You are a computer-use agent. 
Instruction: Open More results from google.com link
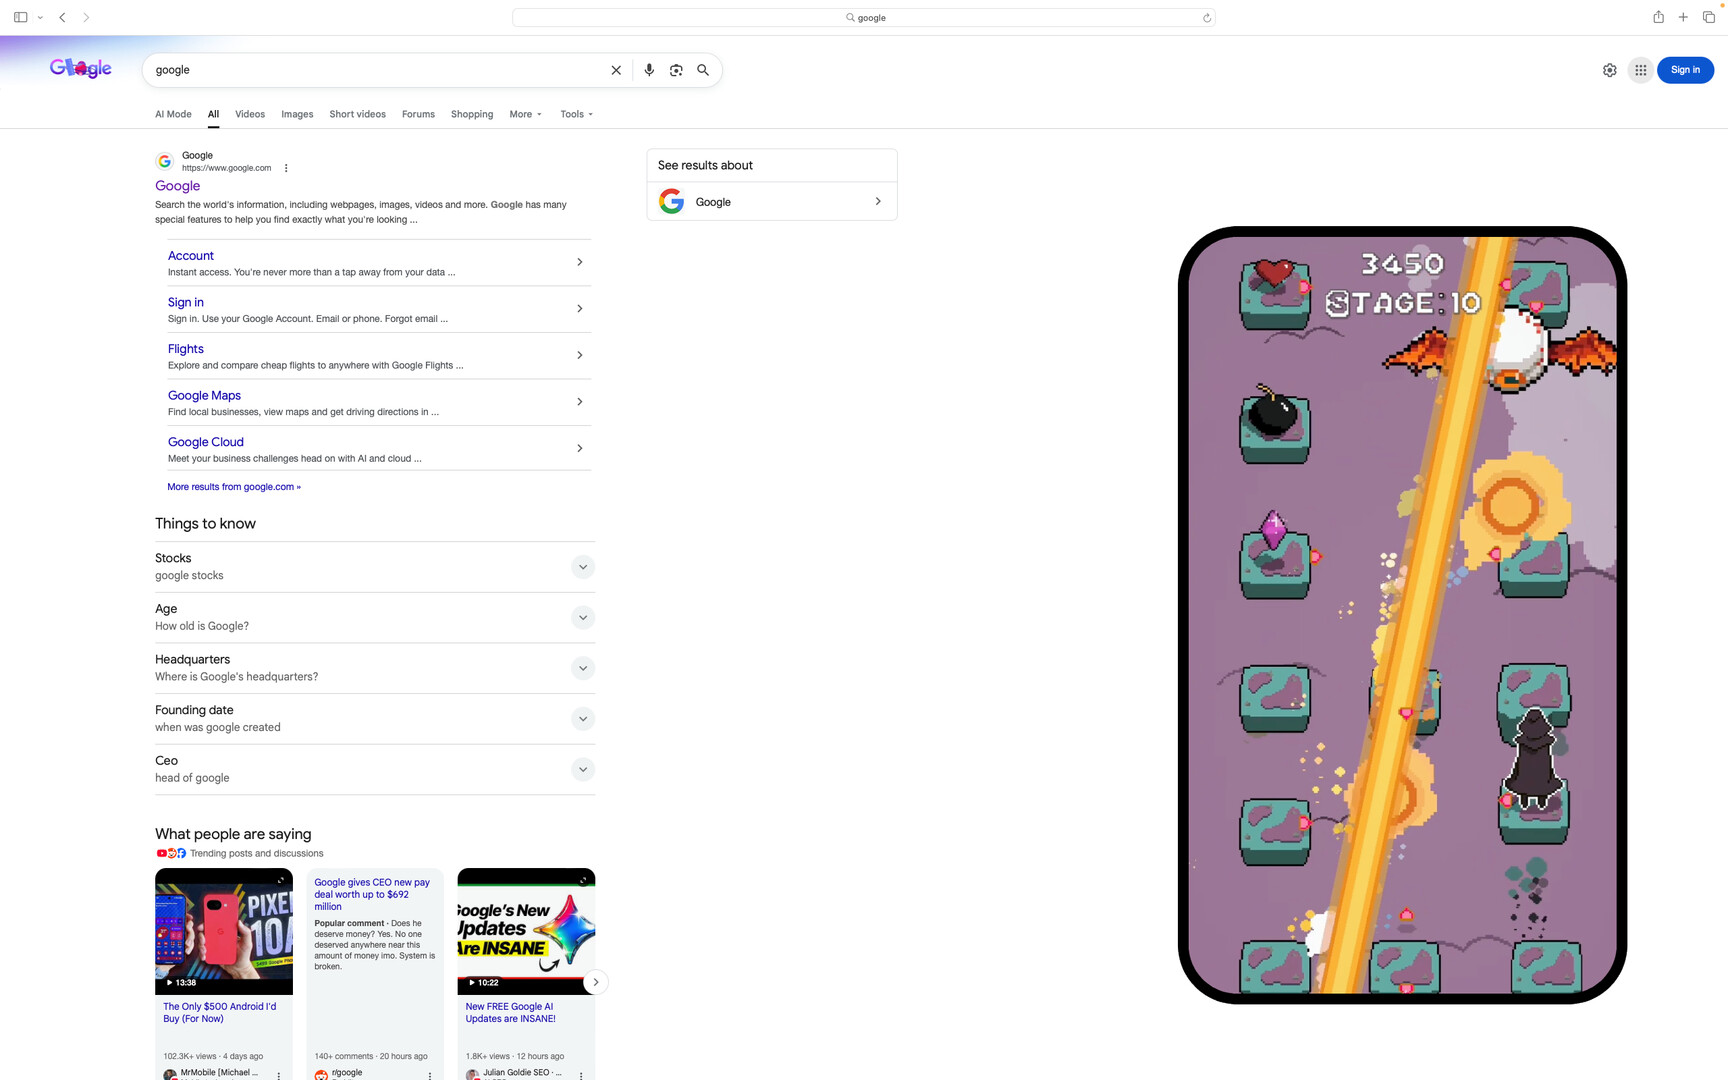[x=234, y=487]
